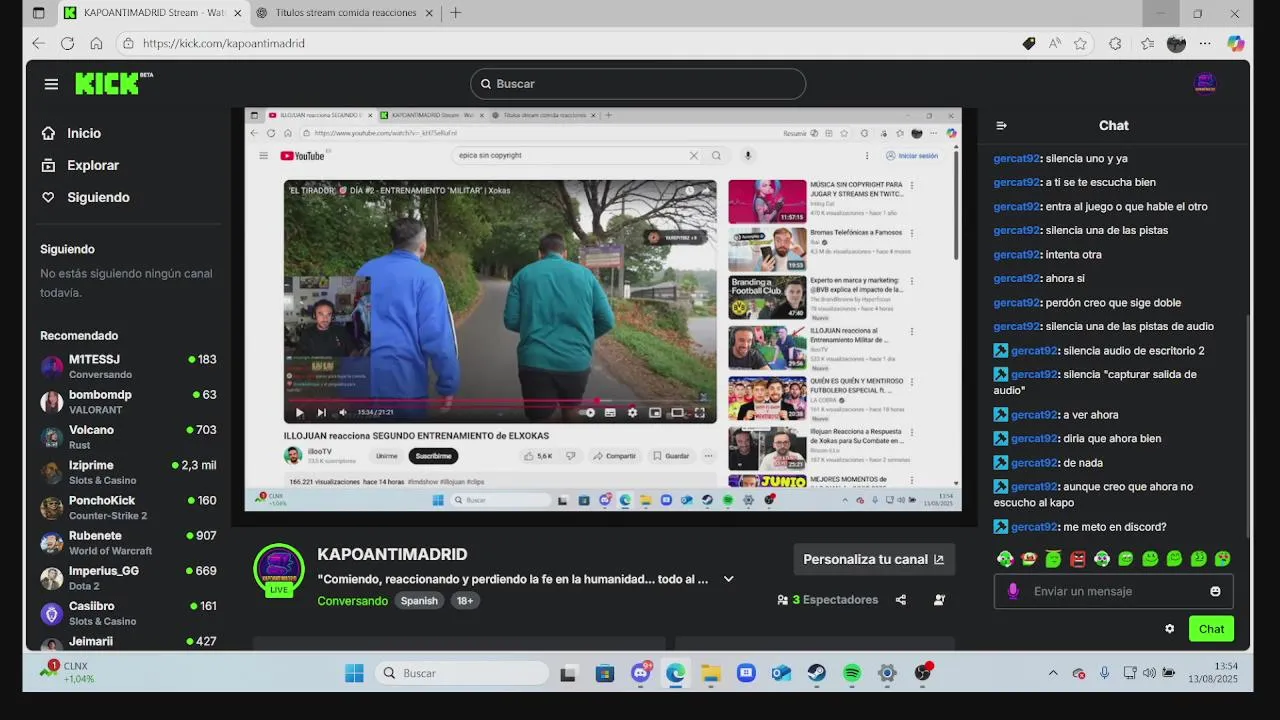Open a new browser tab

pyautogui.click(x=455, y=13)
